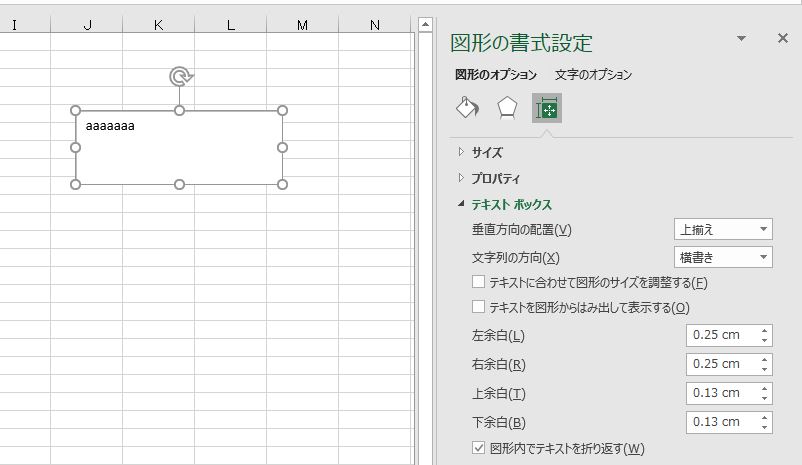Click the 右余白 value field
The image size is (802, 465).
pos(721,364)
